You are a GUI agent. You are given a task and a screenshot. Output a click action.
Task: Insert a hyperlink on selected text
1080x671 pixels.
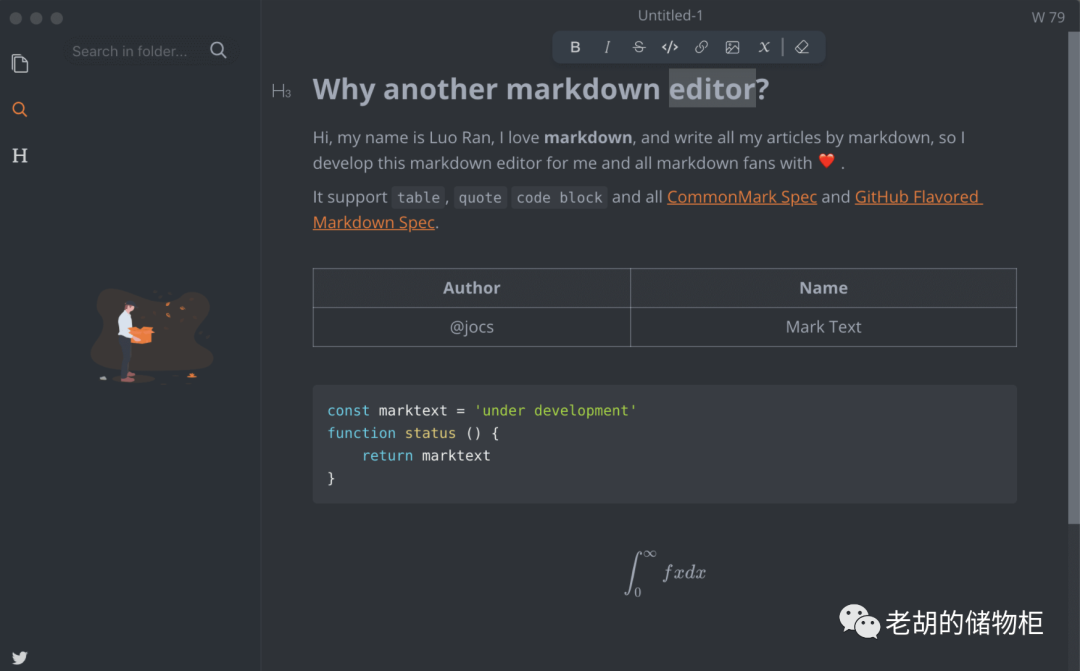pyautogui.click(x=701, y=48)
